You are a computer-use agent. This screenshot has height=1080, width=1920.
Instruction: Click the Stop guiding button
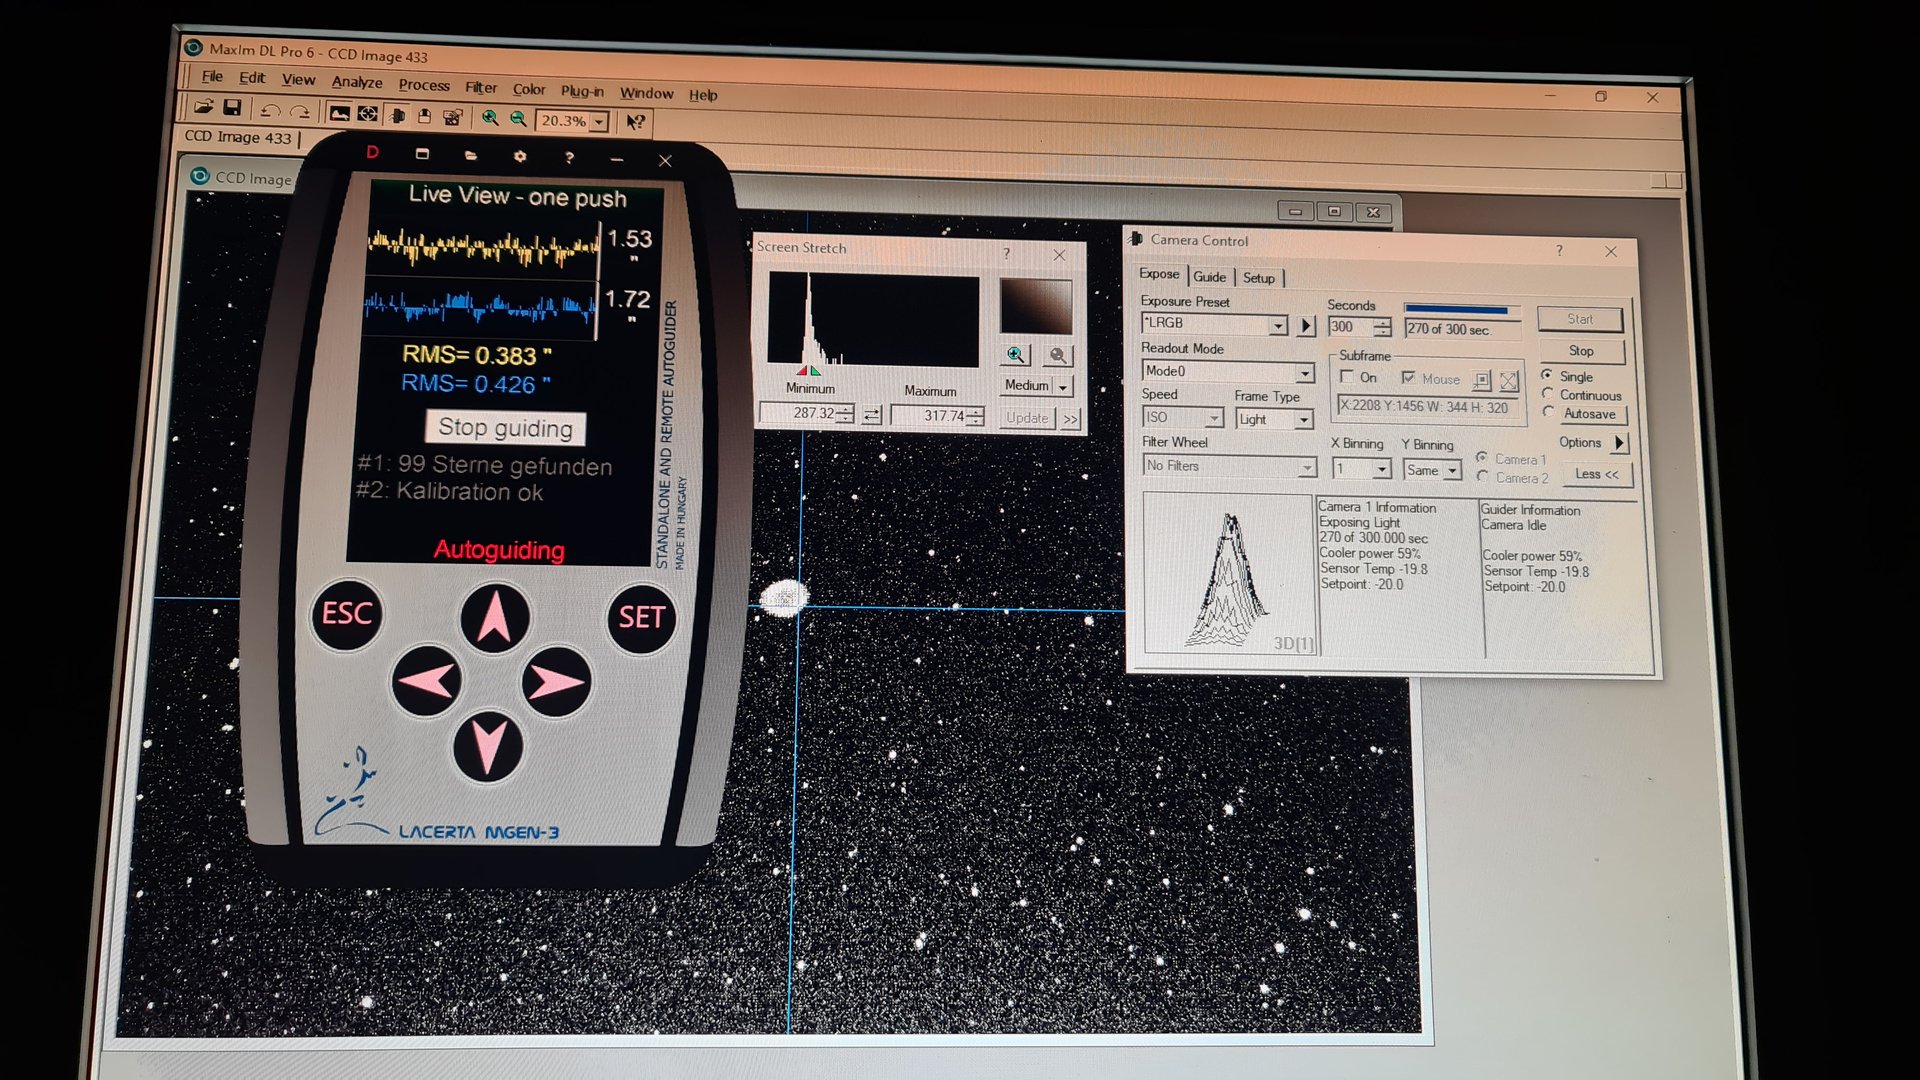coord(506,428)
